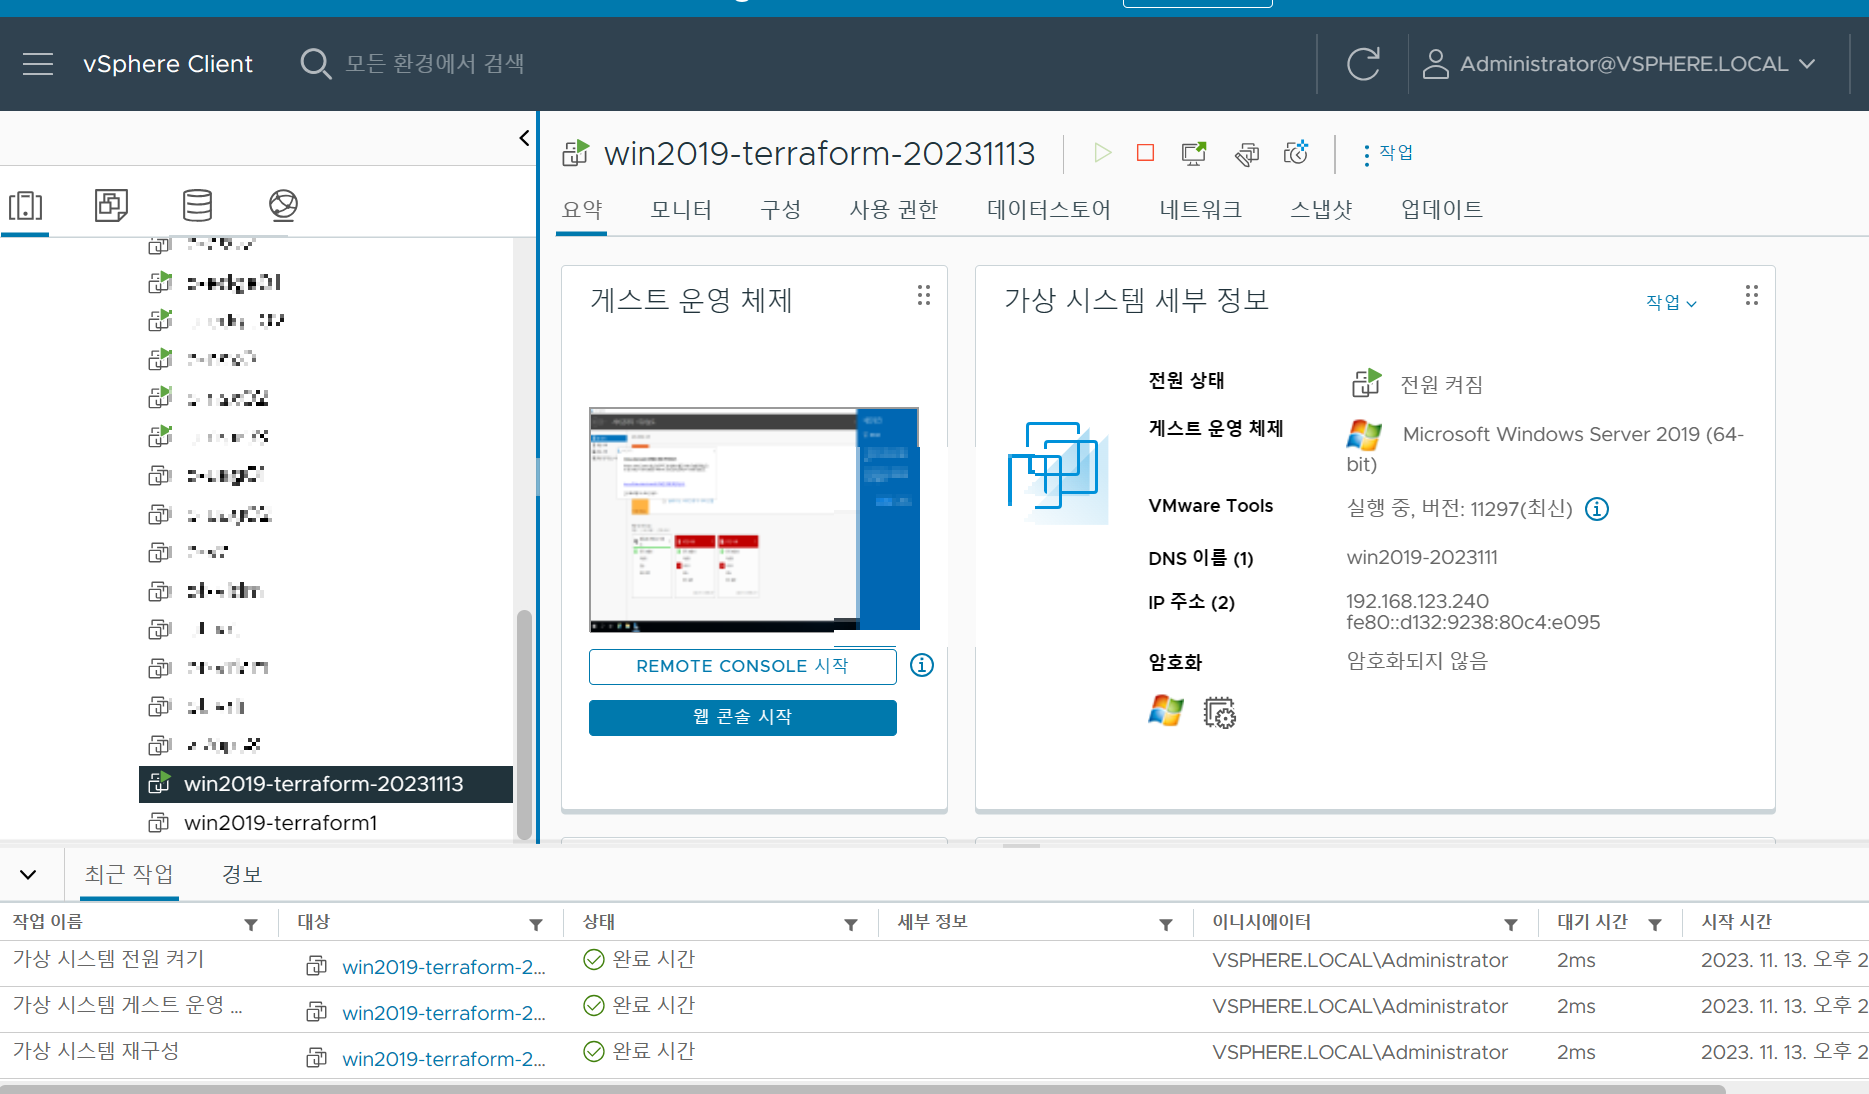Viewport: 1869px width, 1094px height.
Task: Click the red power off icon
Action: pos(1146,153)
